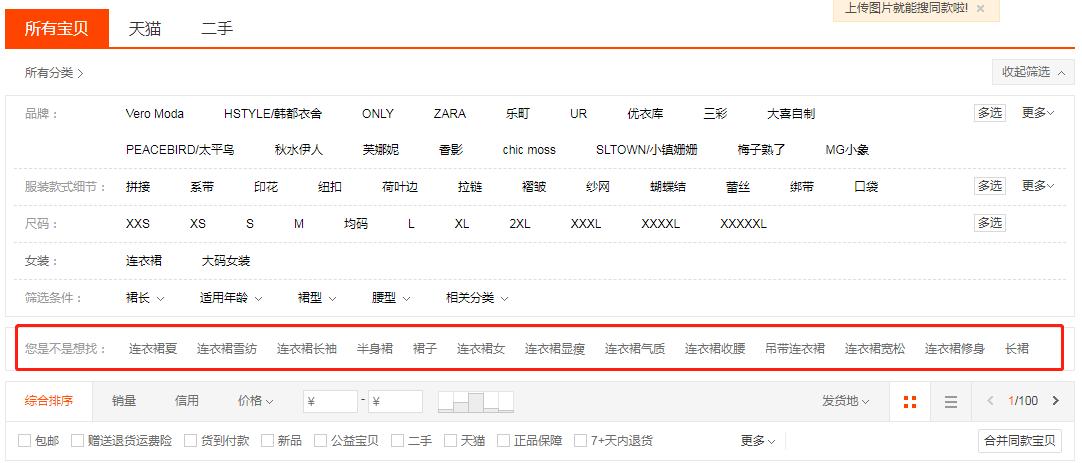Click 多选 in the 服装款式细节 row
The width and height of the screenshot is (1082, 463).
(x=990, y=186)
